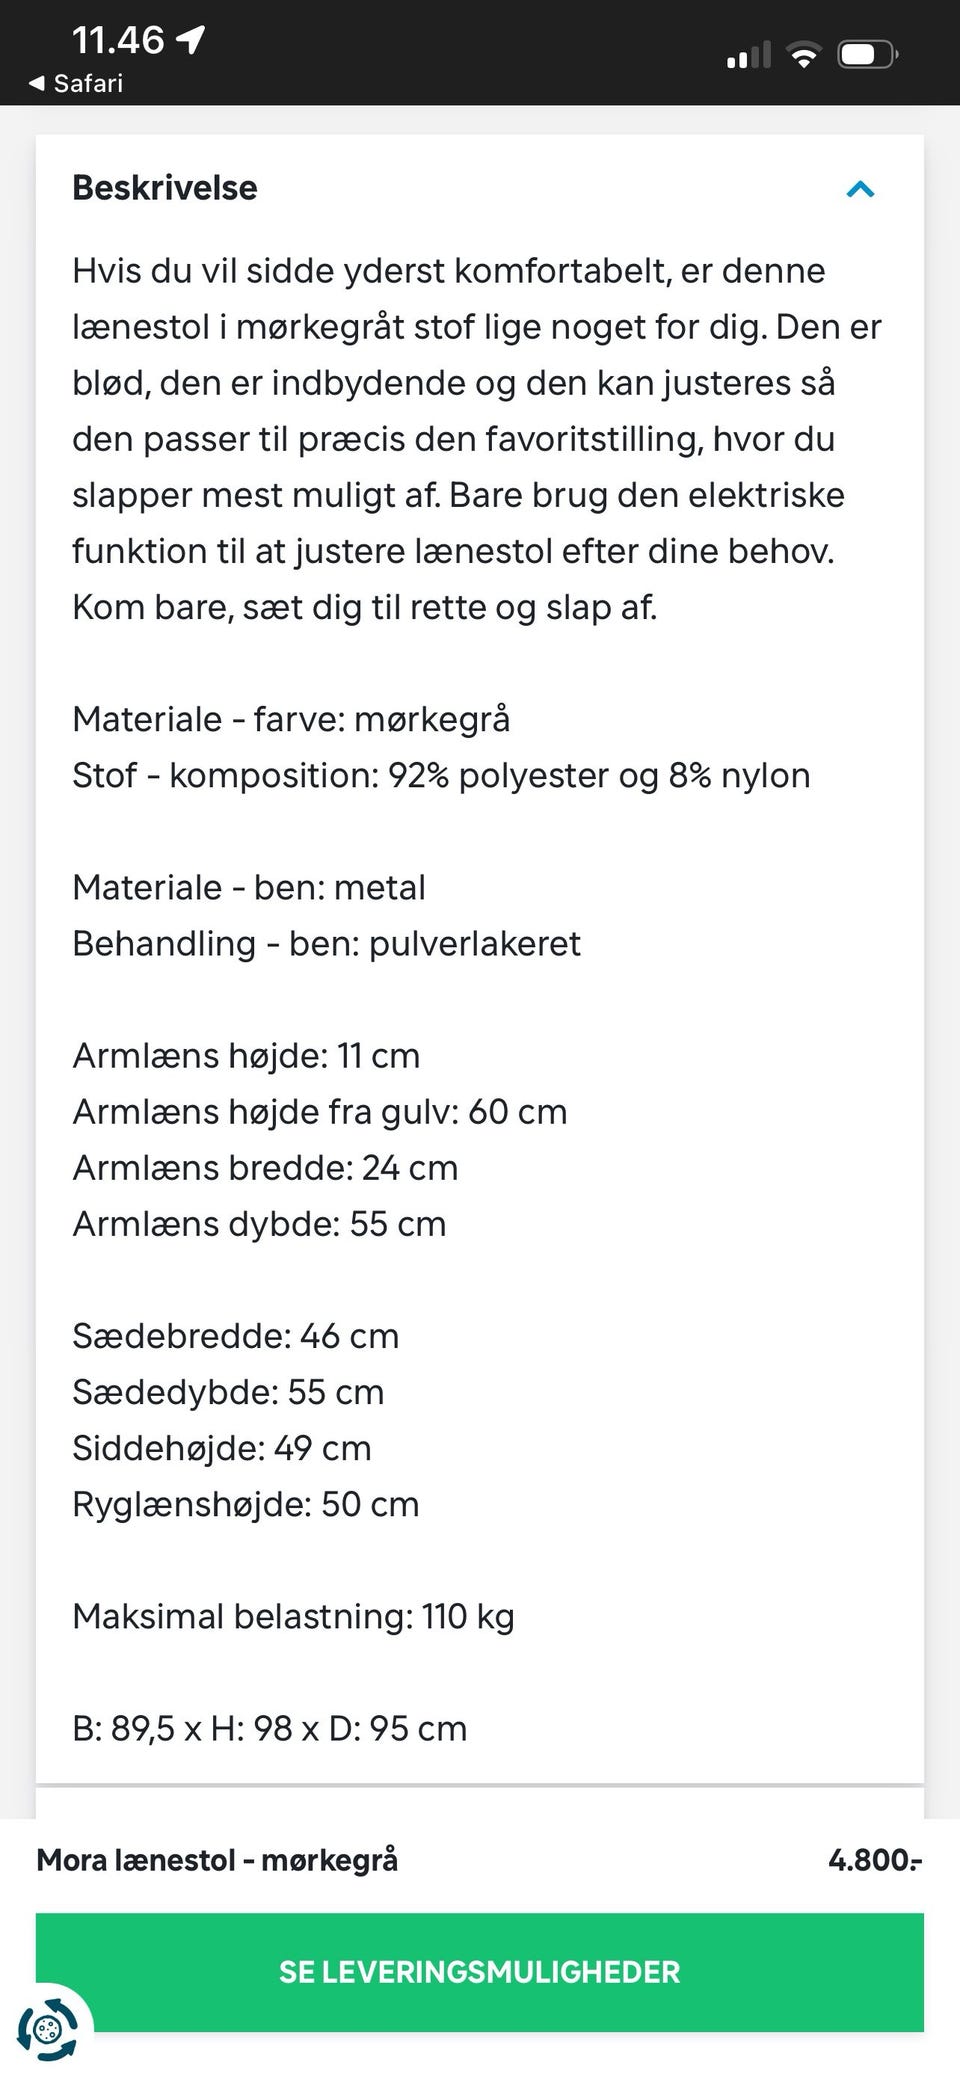Tap the 4.800 price label

[874, 1860]
